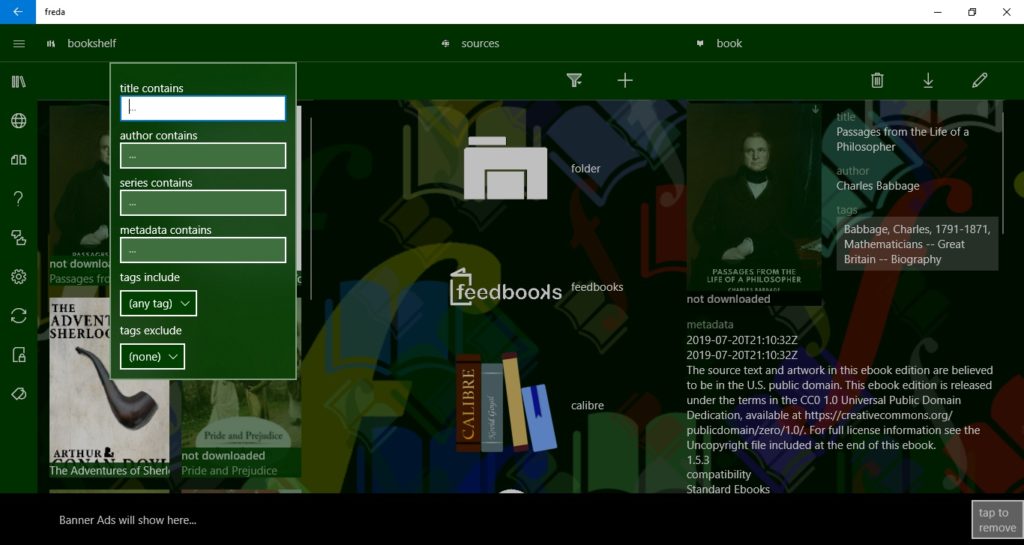This screenshot has width=1024, height=545.
Task: Focus the series contains field
Action: point(203,203)
